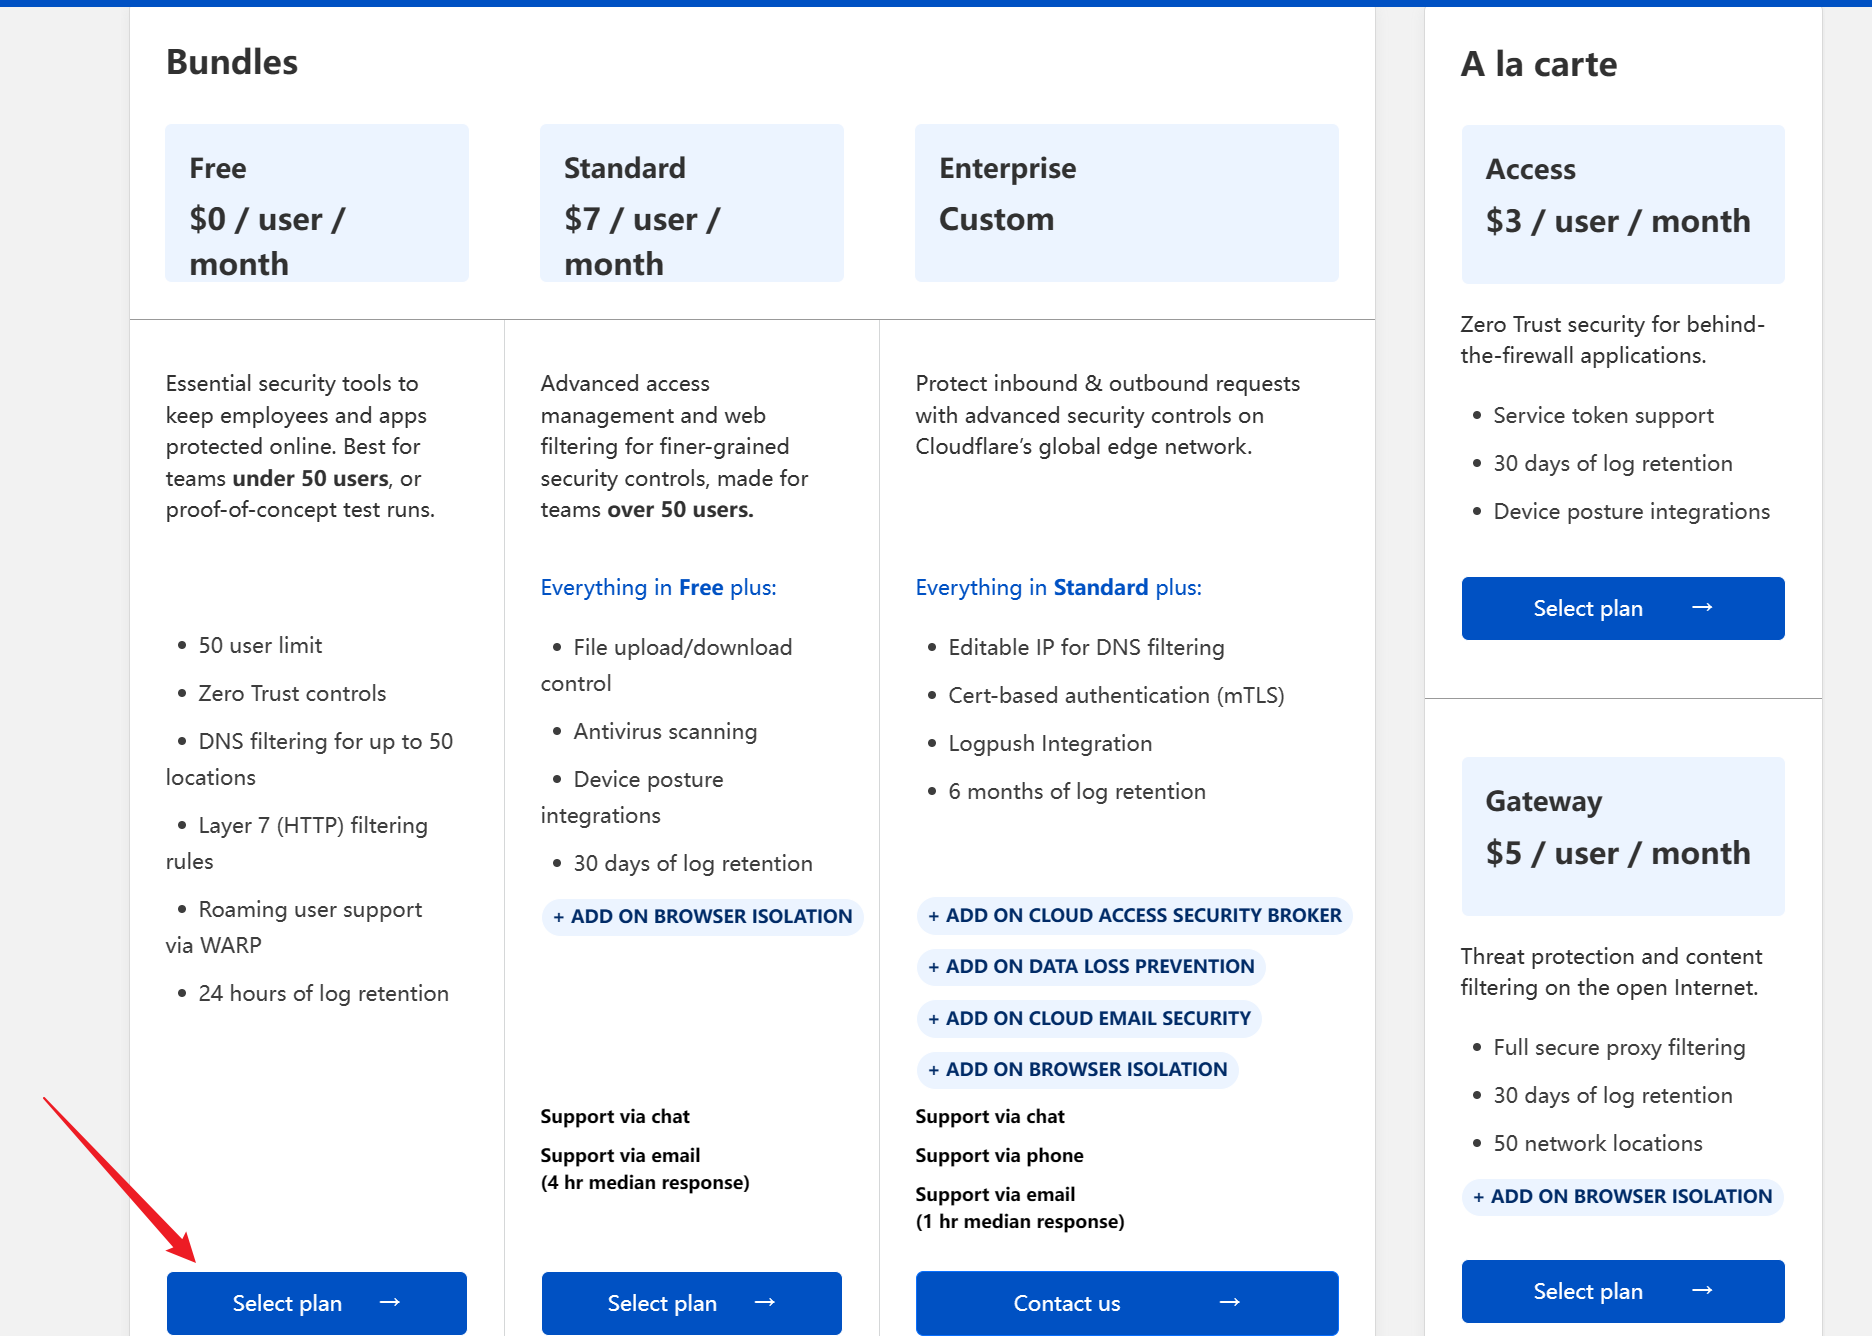Click the arrow icon in Free plan's Select plan button

(x=390, y=1302)
